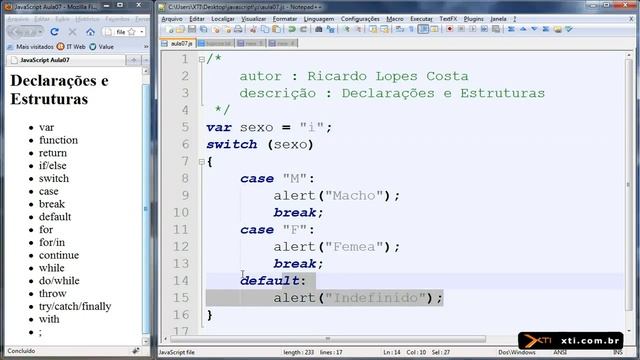Open Firefox back history dropdown arrow
Image resolution: width=640 pixels, height=360 pixels.
tap(40, 31)
